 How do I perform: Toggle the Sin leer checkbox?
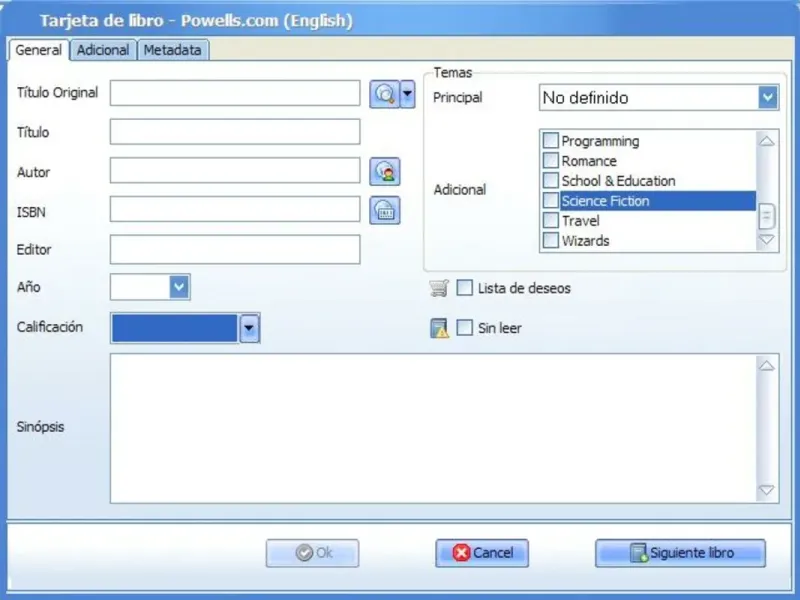(x=464, y=328)
